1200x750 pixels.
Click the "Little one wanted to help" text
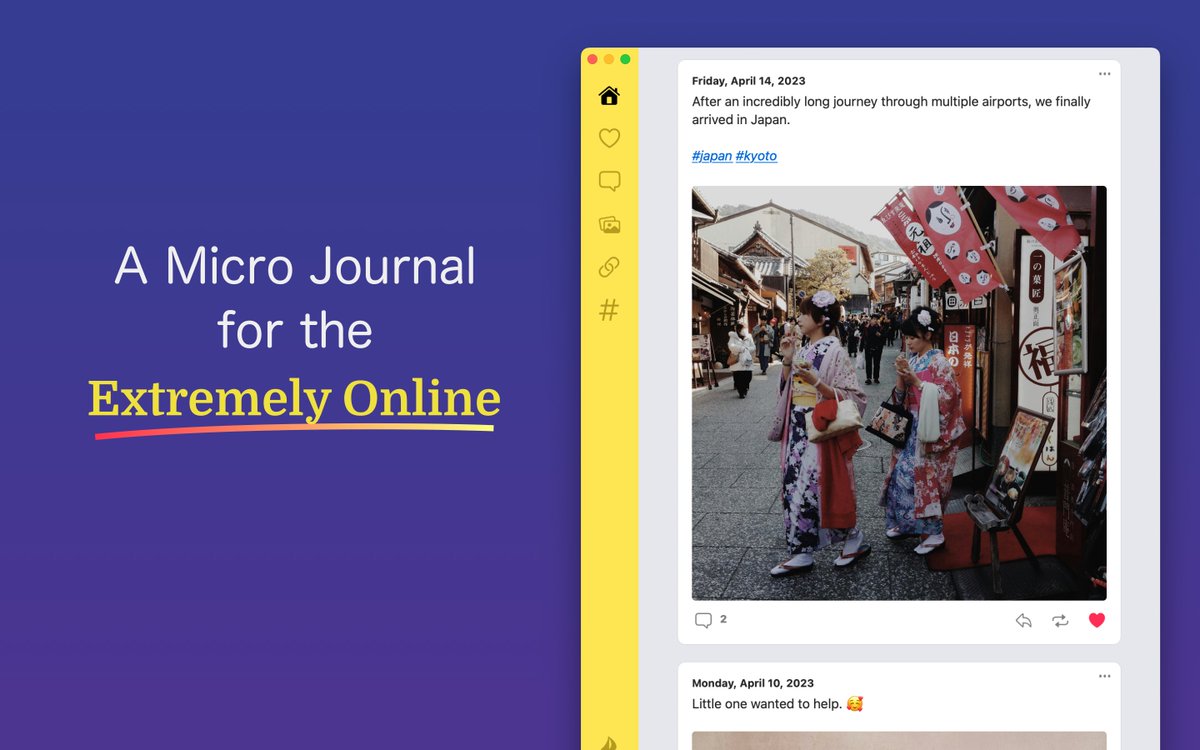pyautogui.click(x=767, y=704)
